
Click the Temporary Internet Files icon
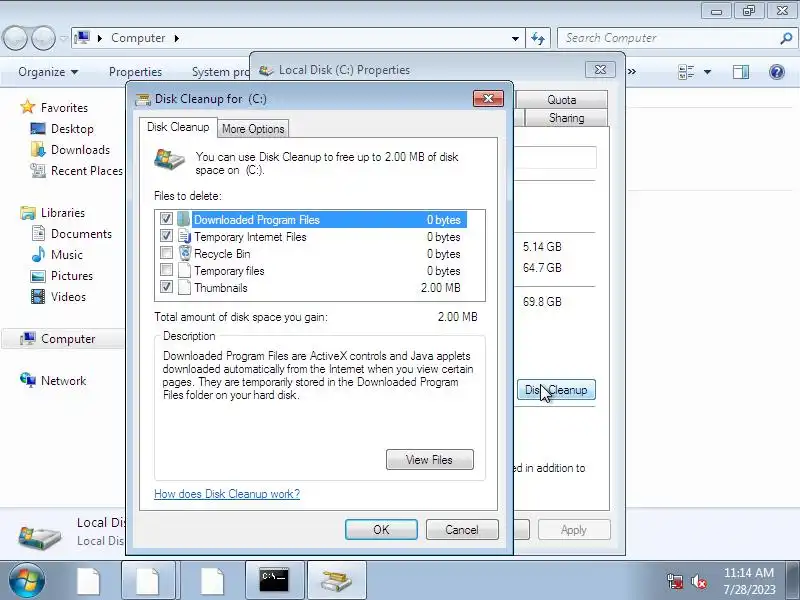click(184, 236)
